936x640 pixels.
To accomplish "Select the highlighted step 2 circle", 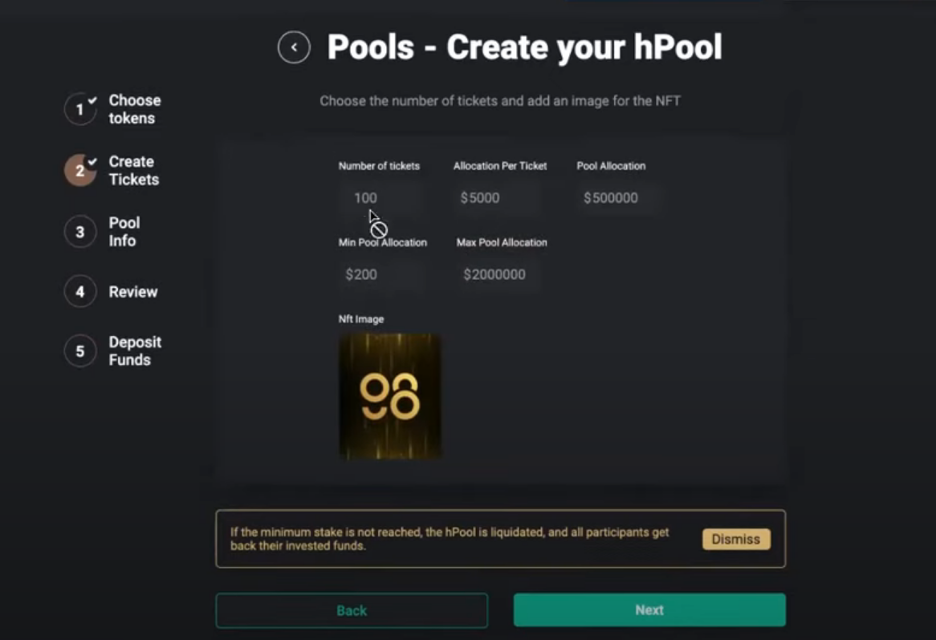I will (80, 171).
